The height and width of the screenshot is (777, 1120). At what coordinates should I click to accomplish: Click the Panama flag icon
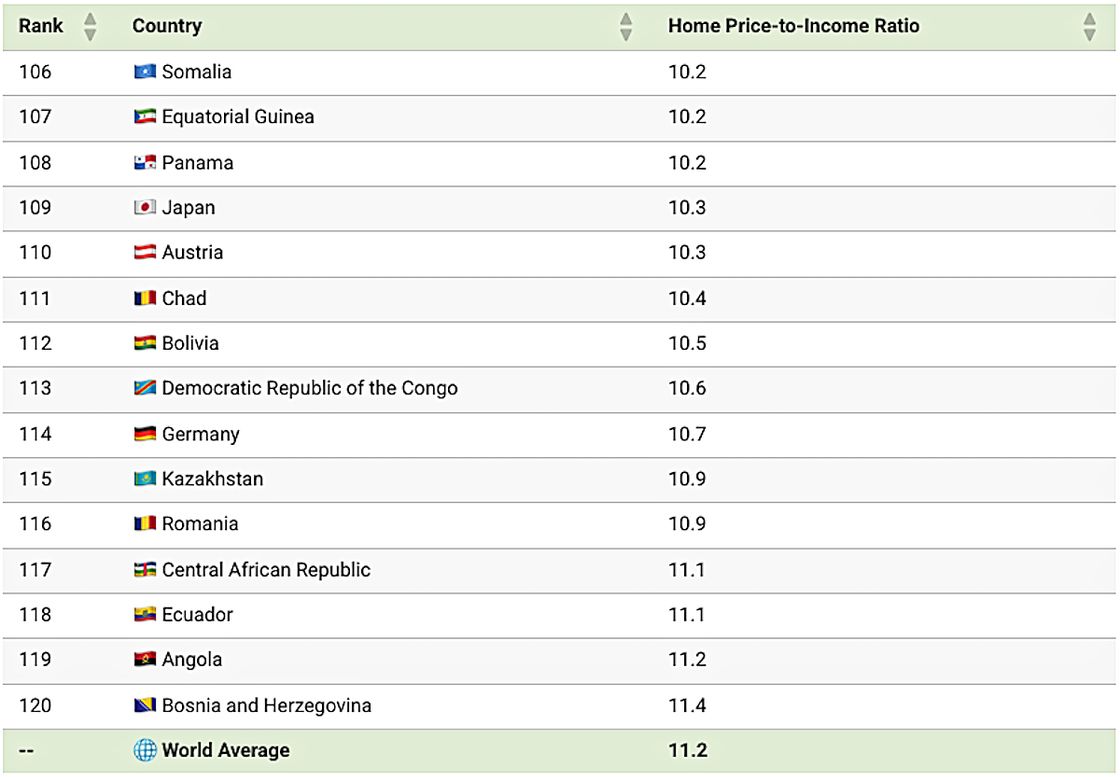coord(145,162)
